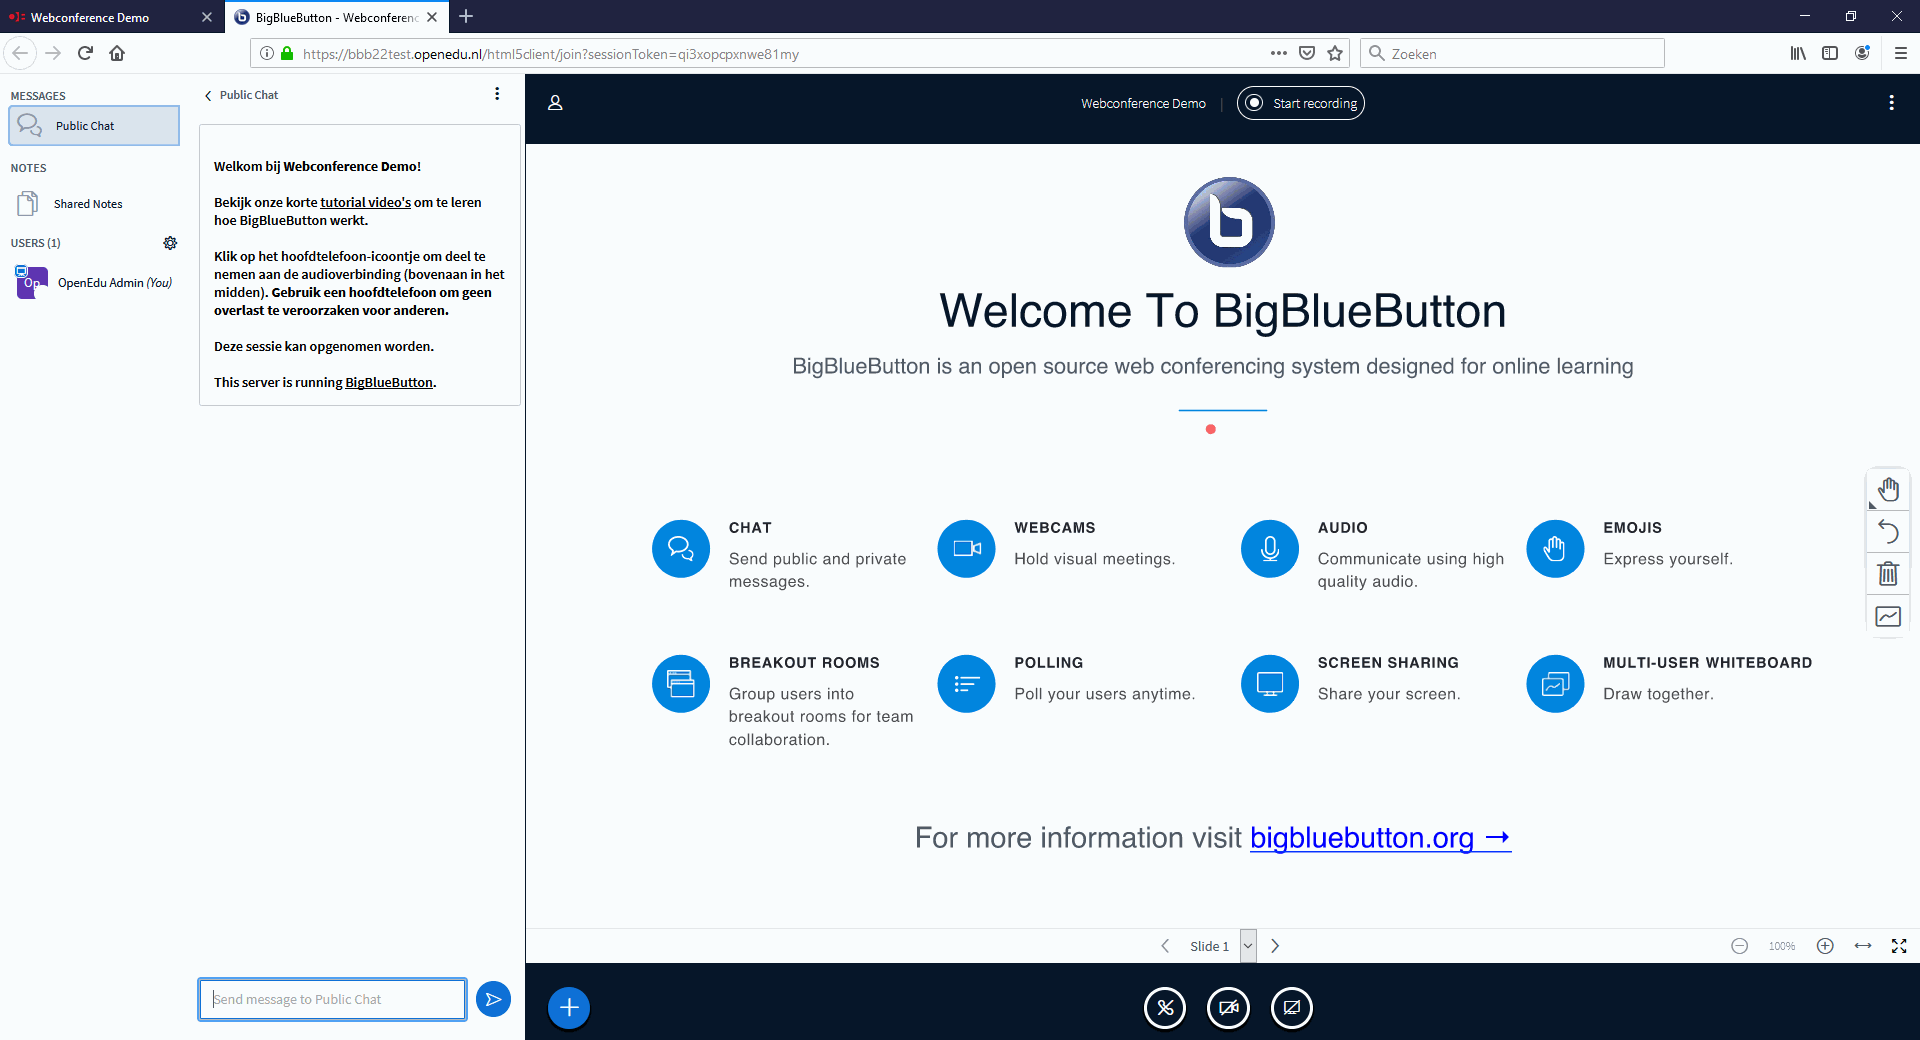1920x1040 pixels.
Task: Zoom out the presentation
Action: tap(1739, 946)
